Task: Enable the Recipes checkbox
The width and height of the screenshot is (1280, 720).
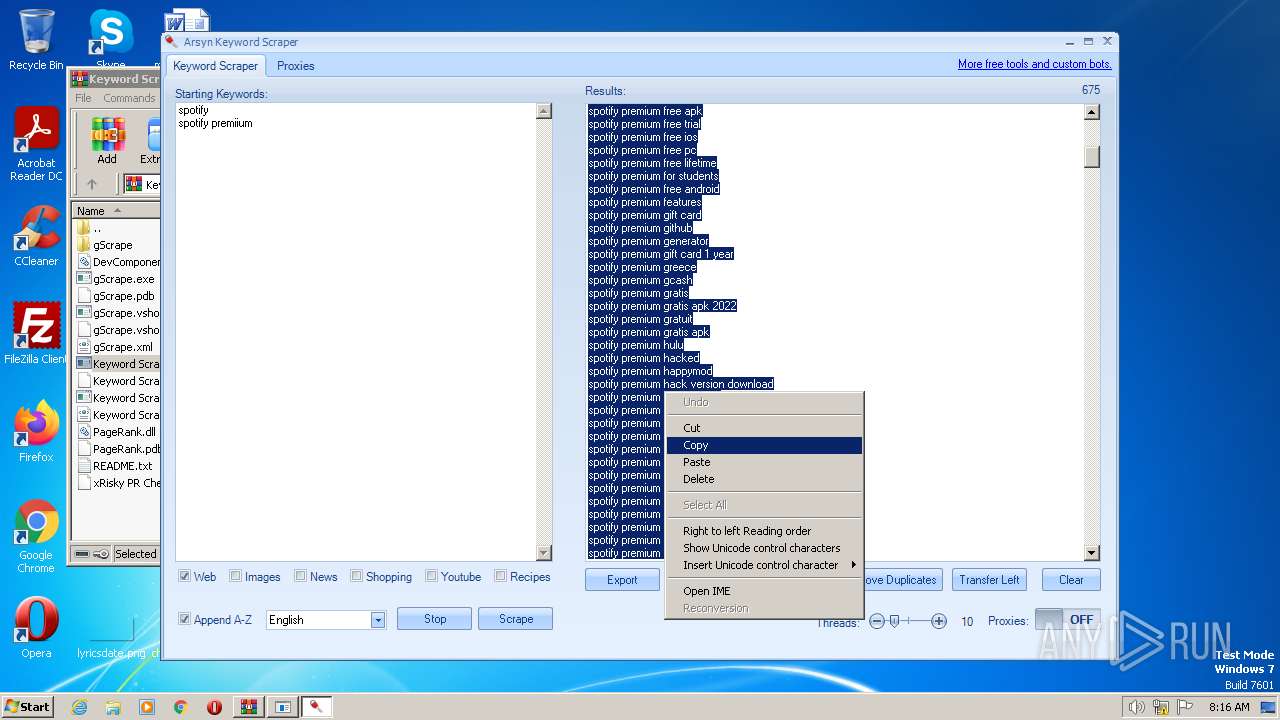Action: 500,576
